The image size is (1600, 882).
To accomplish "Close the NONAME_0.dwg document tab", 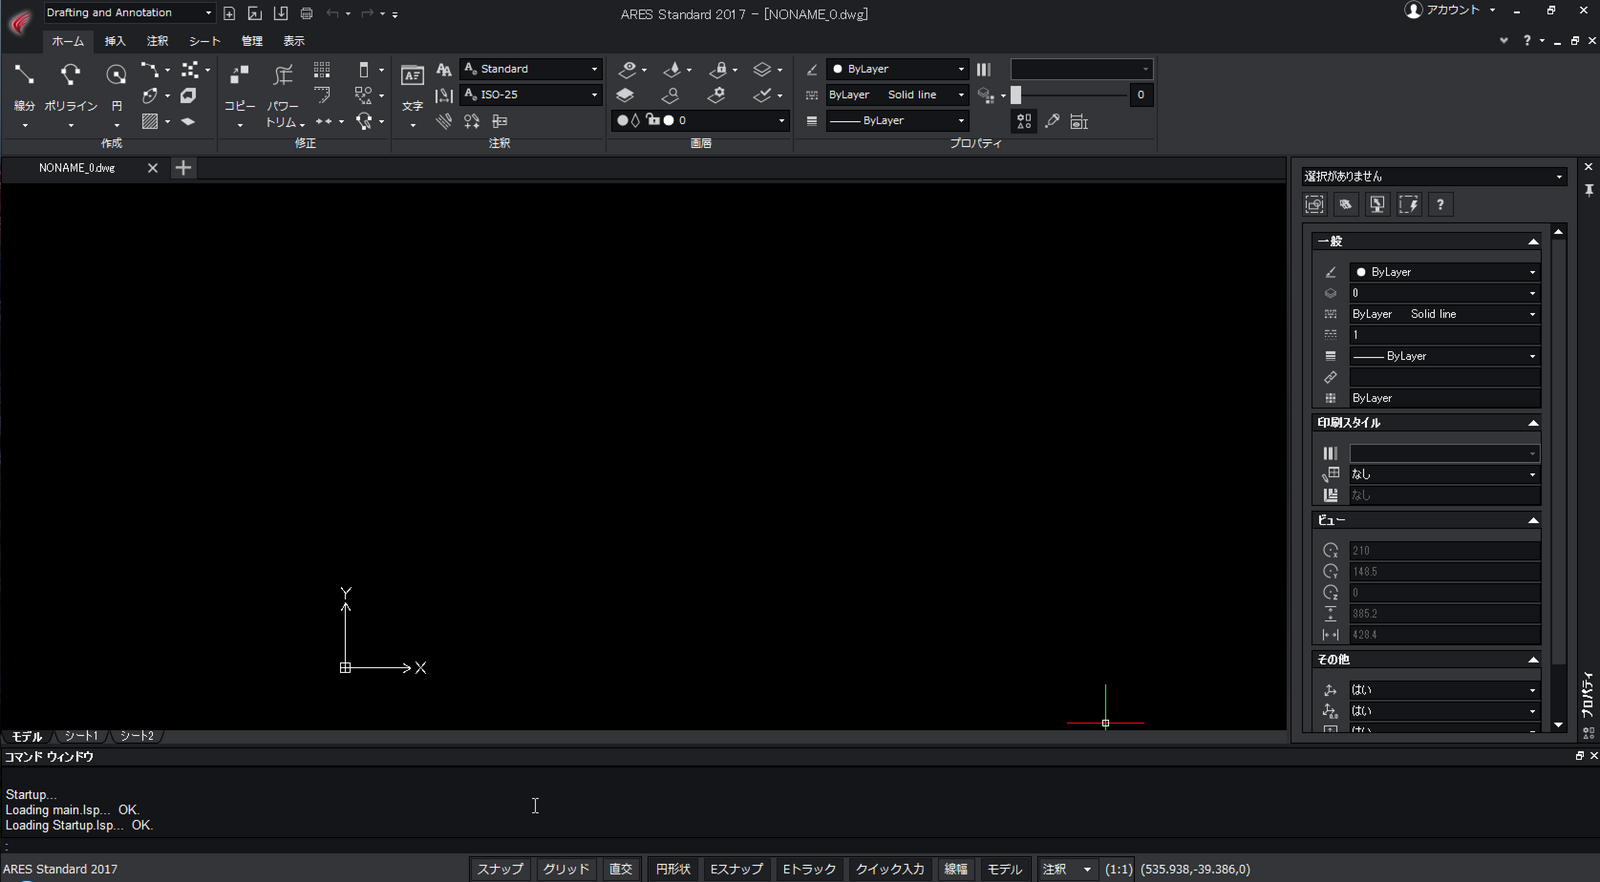I will pos(152,168).
